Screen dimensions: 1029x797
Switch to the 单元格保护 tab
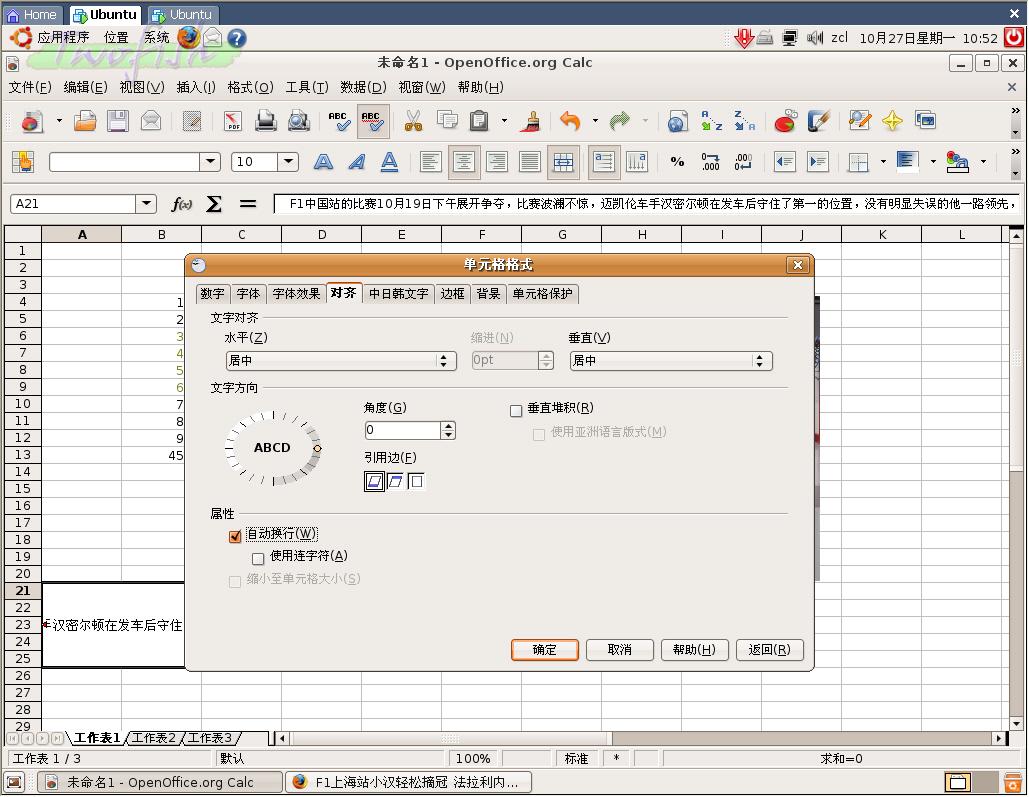[543, 294]
